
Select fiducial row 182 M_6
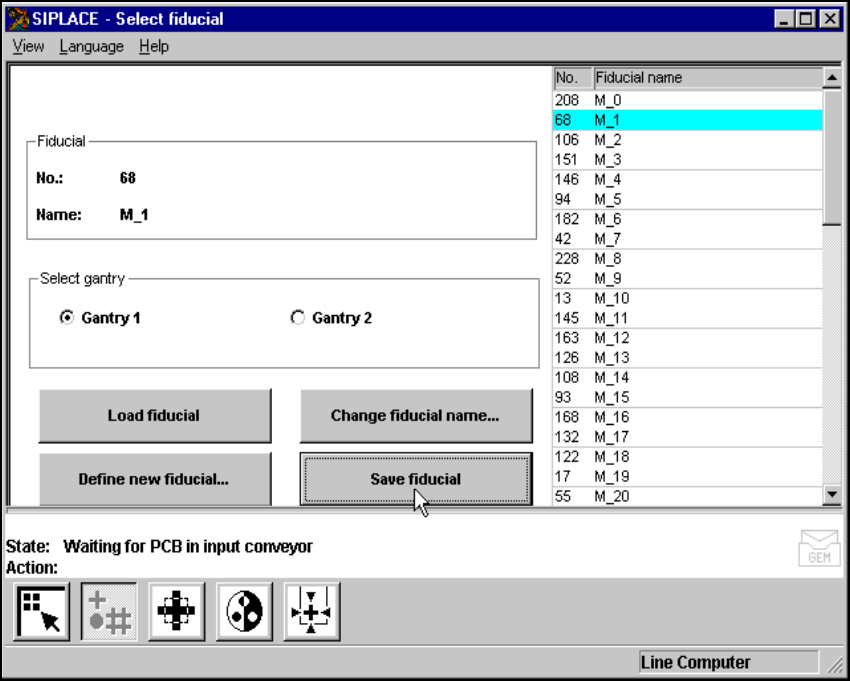687,219
